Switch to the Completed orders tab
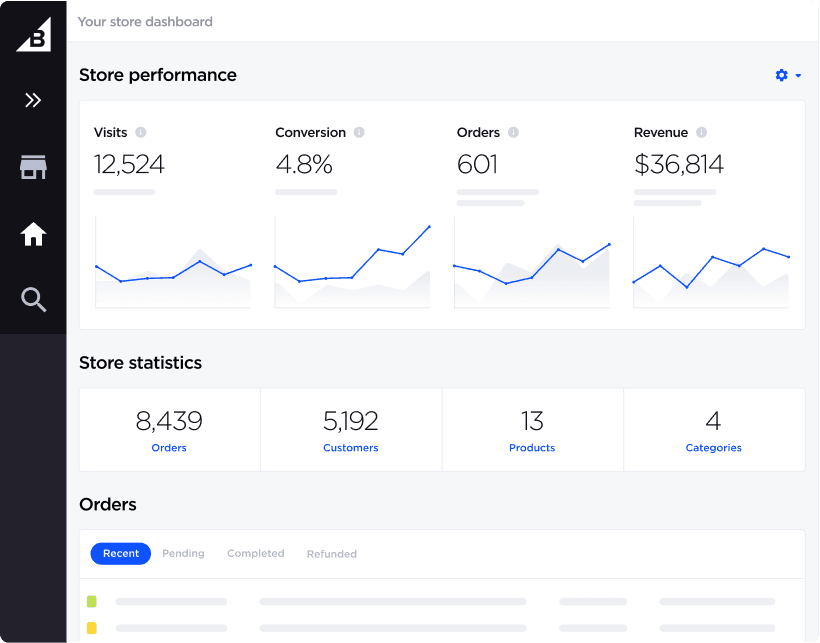Screen dimensions: 820x643 click(x=255, y=553)
